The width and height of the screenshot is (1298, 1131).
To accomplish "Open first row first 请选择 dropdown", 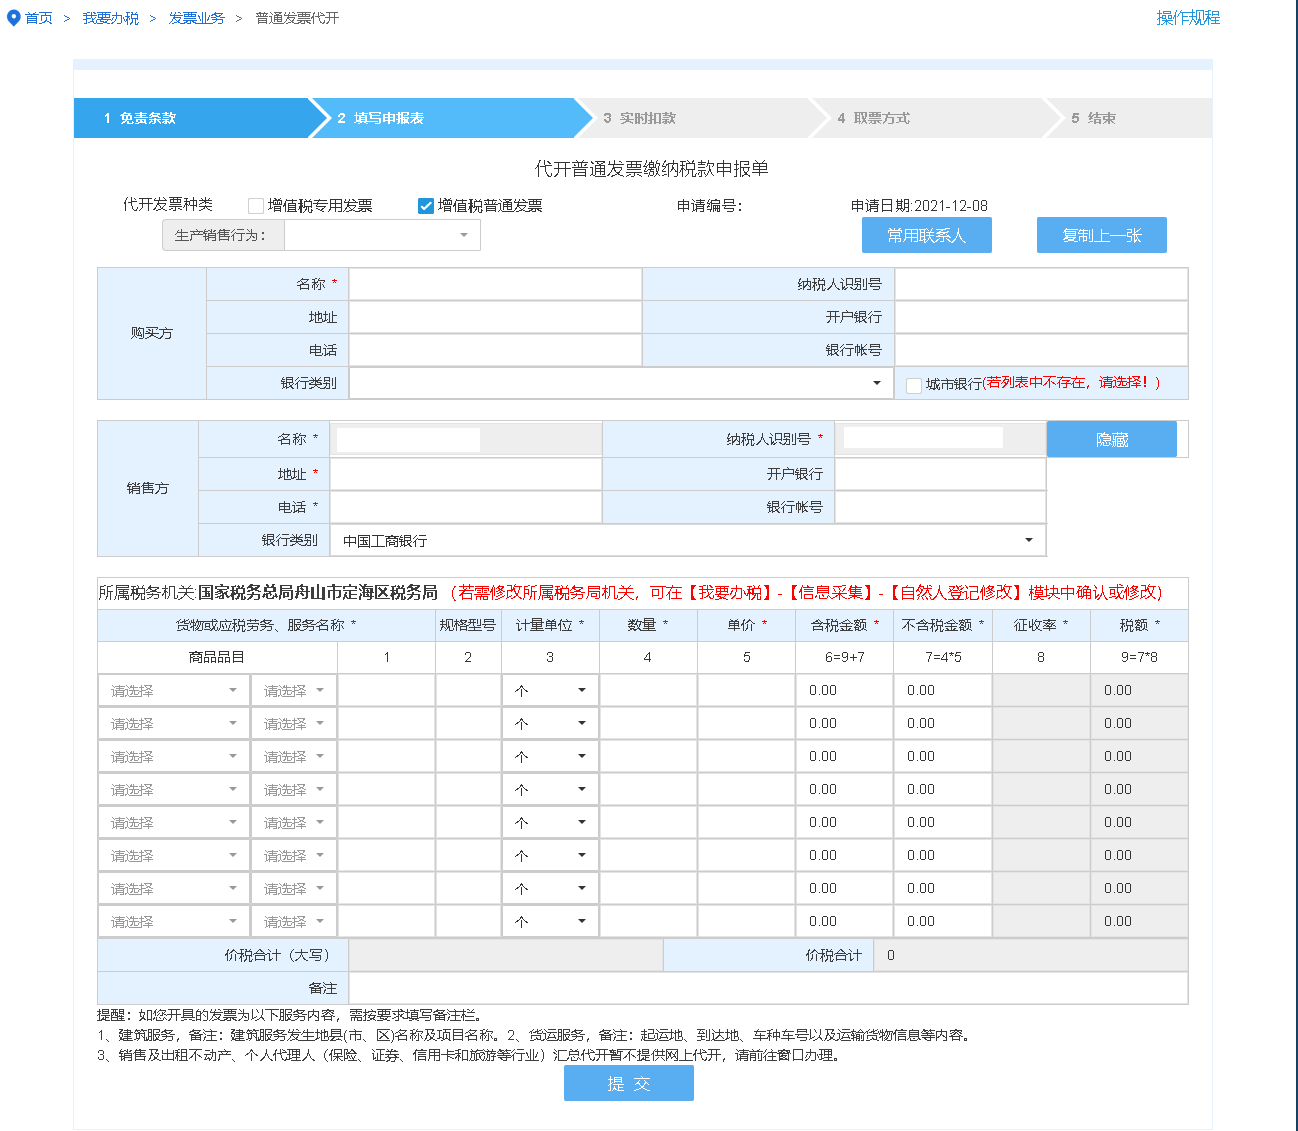I will coord(173,691).
